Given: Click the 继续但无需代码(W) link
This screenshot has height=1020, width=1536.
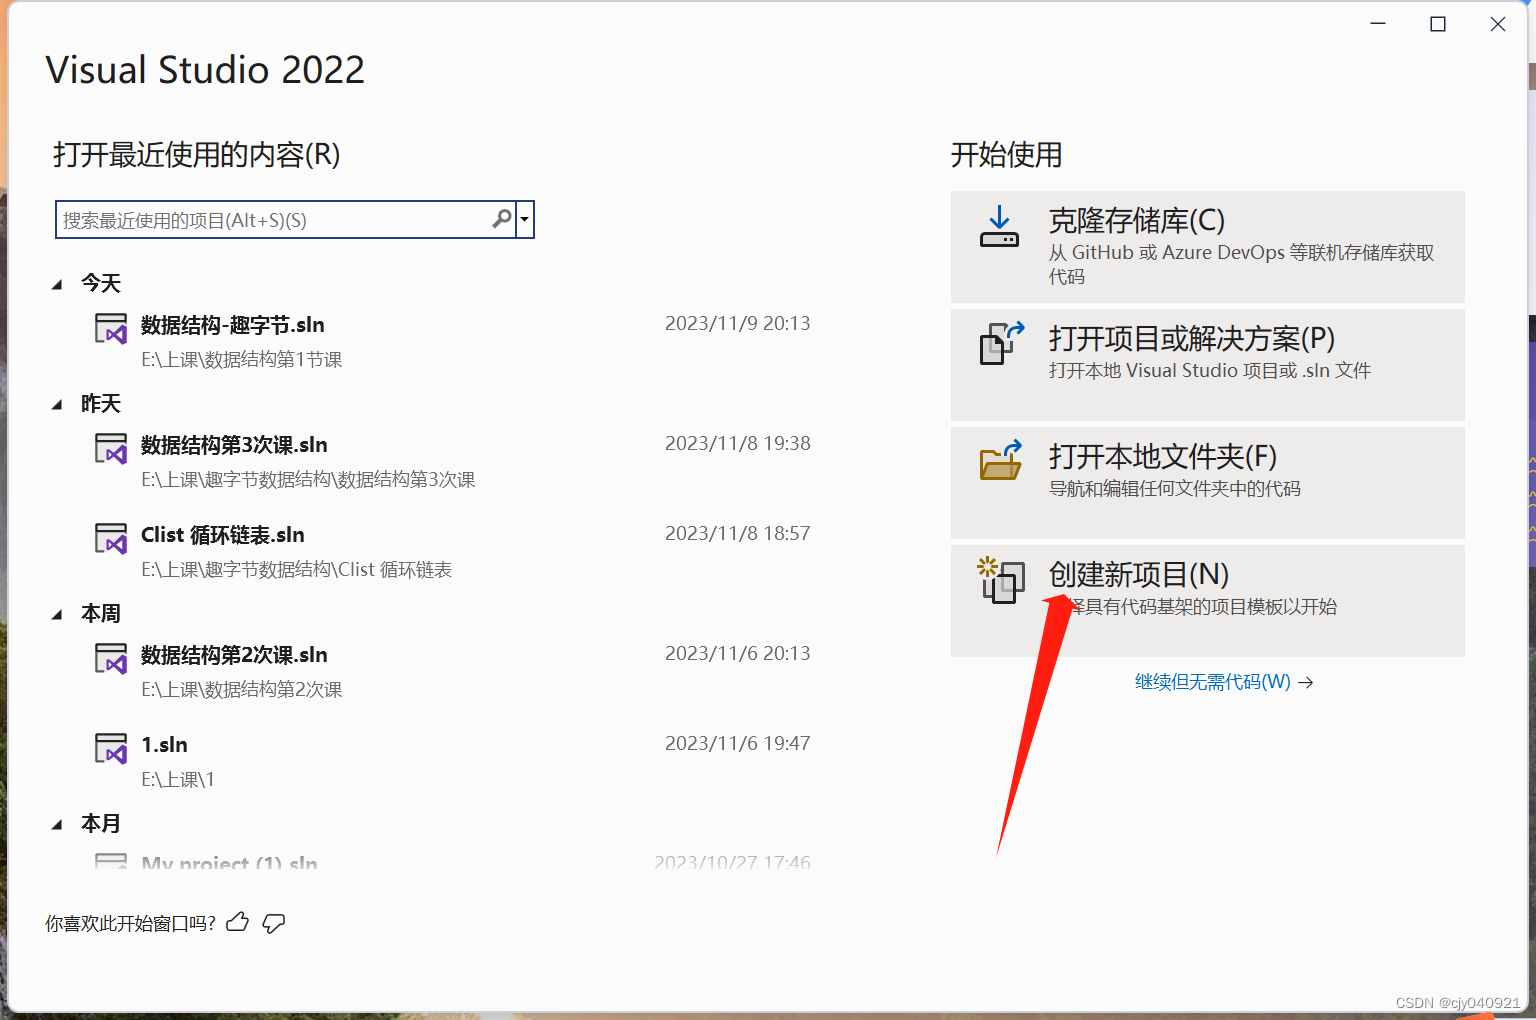Looking at the screenshot, I should [1210, 681].
